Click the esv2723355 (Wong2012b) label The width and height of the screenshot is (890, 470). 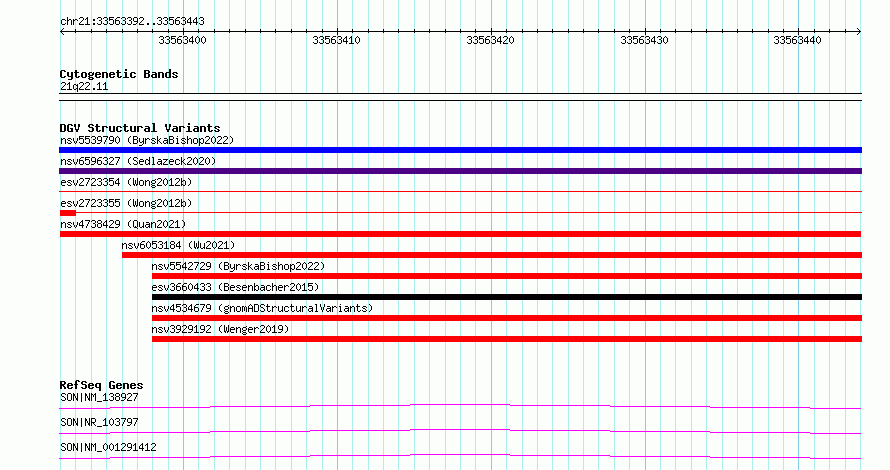pos(126,203)
